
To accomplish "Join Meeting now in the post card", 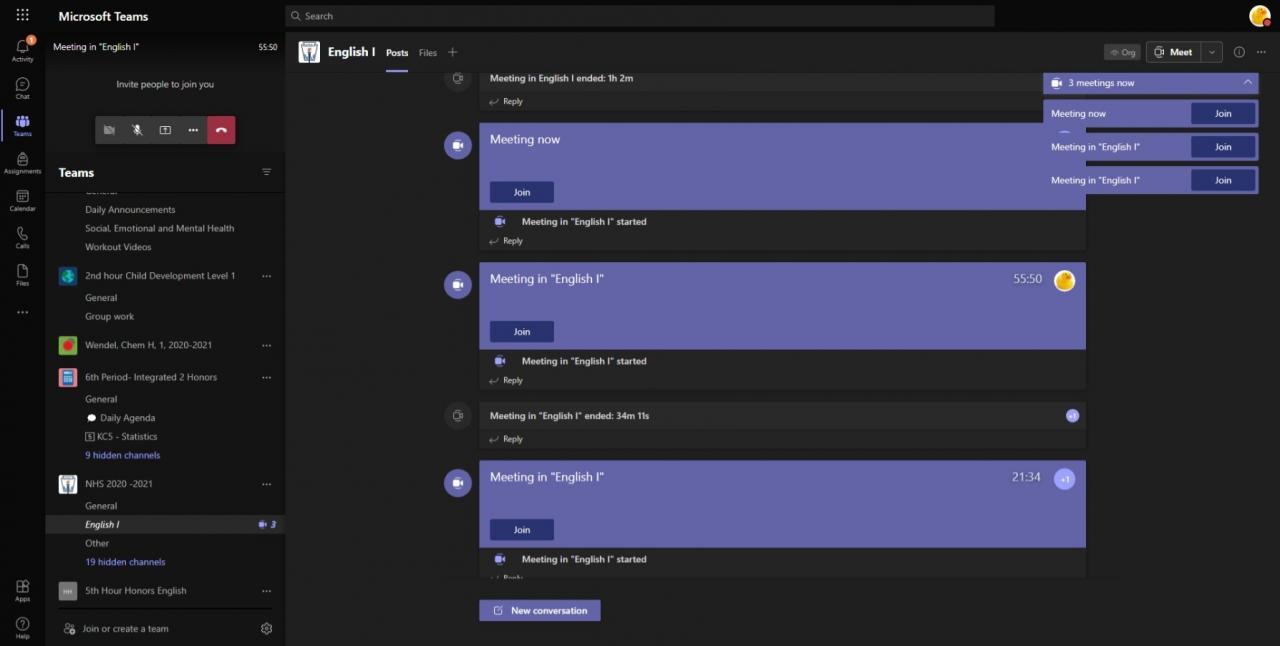I will [x=522, y=192].
